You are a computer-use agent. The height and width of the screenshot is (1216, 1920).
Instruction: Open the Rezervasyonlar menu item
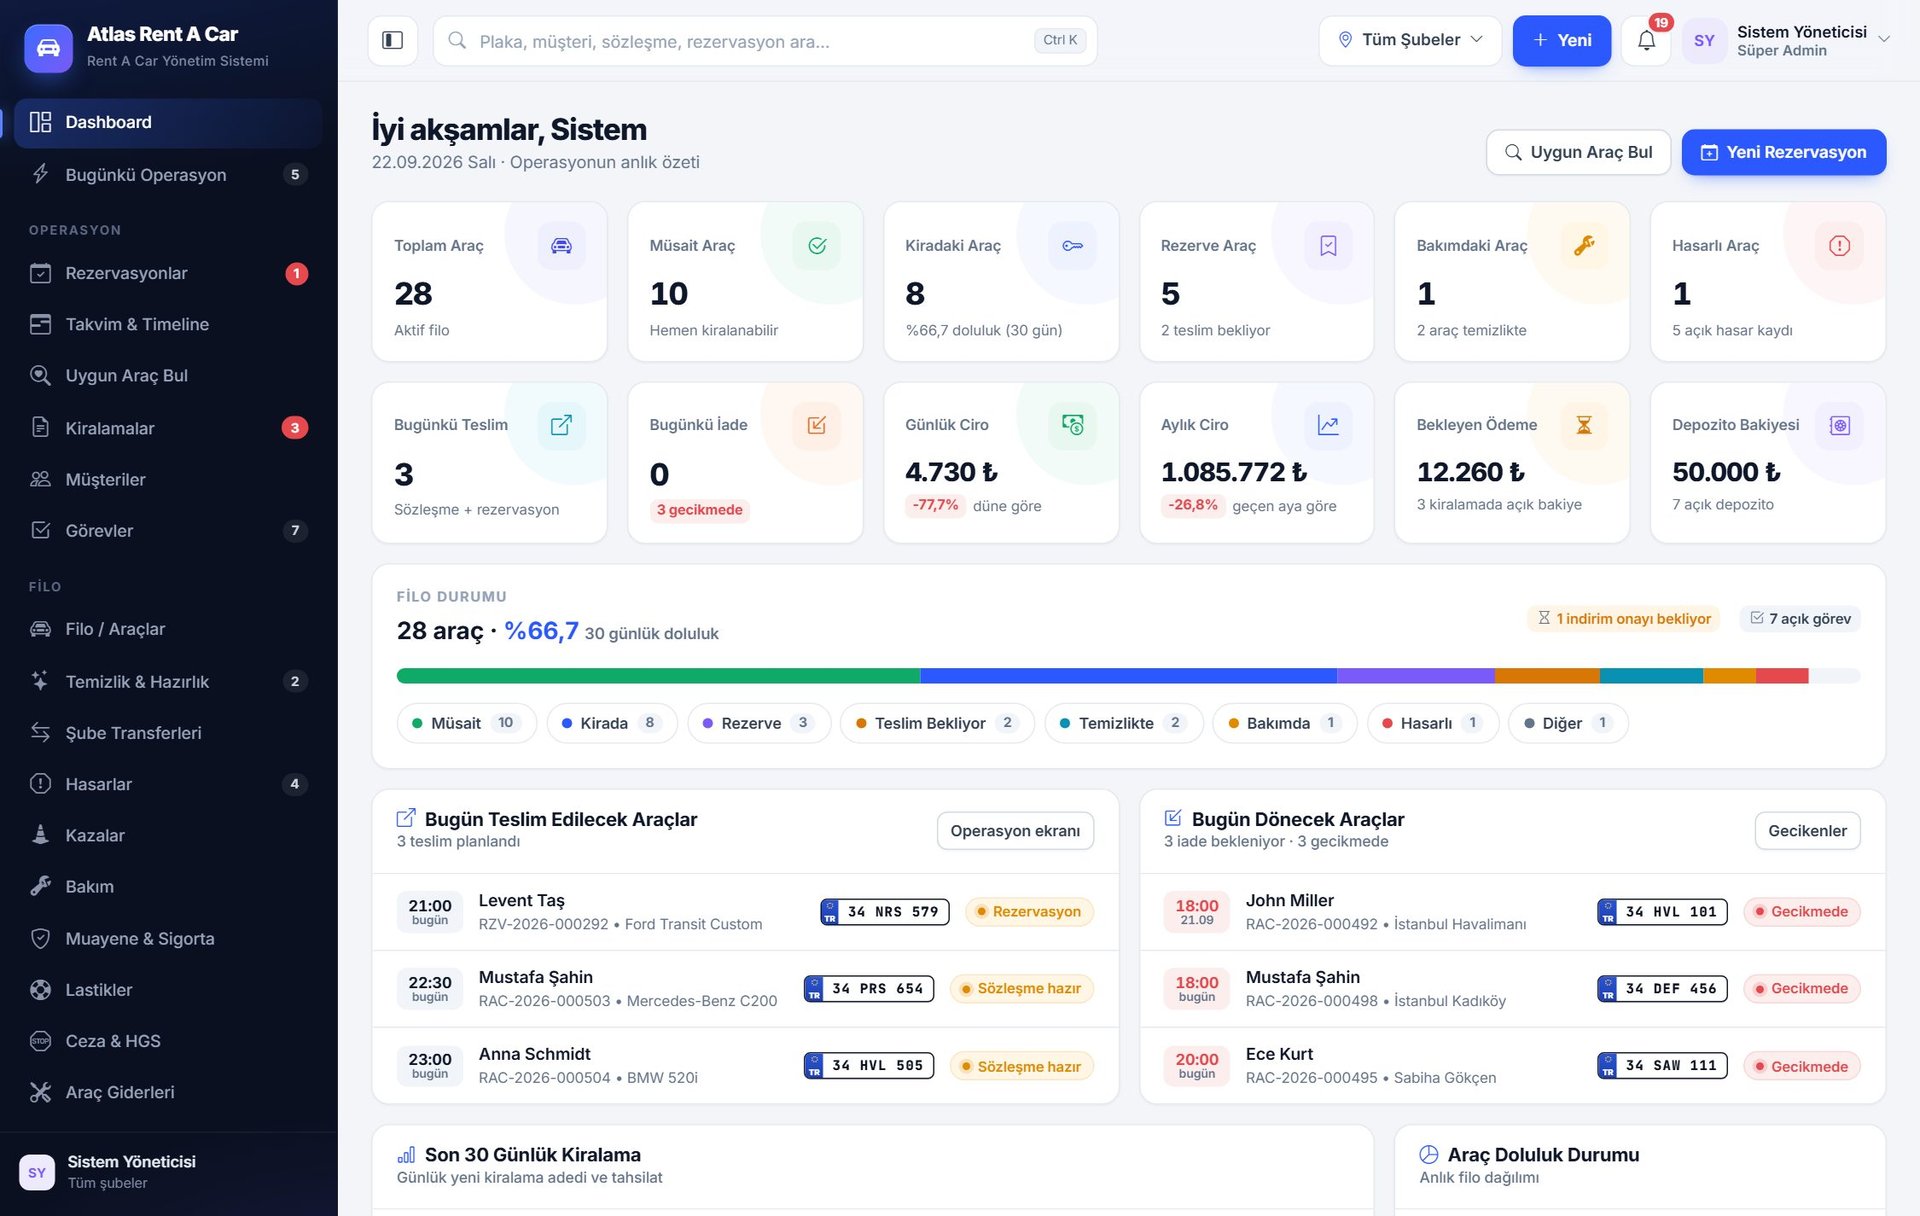tap(168, 273)
